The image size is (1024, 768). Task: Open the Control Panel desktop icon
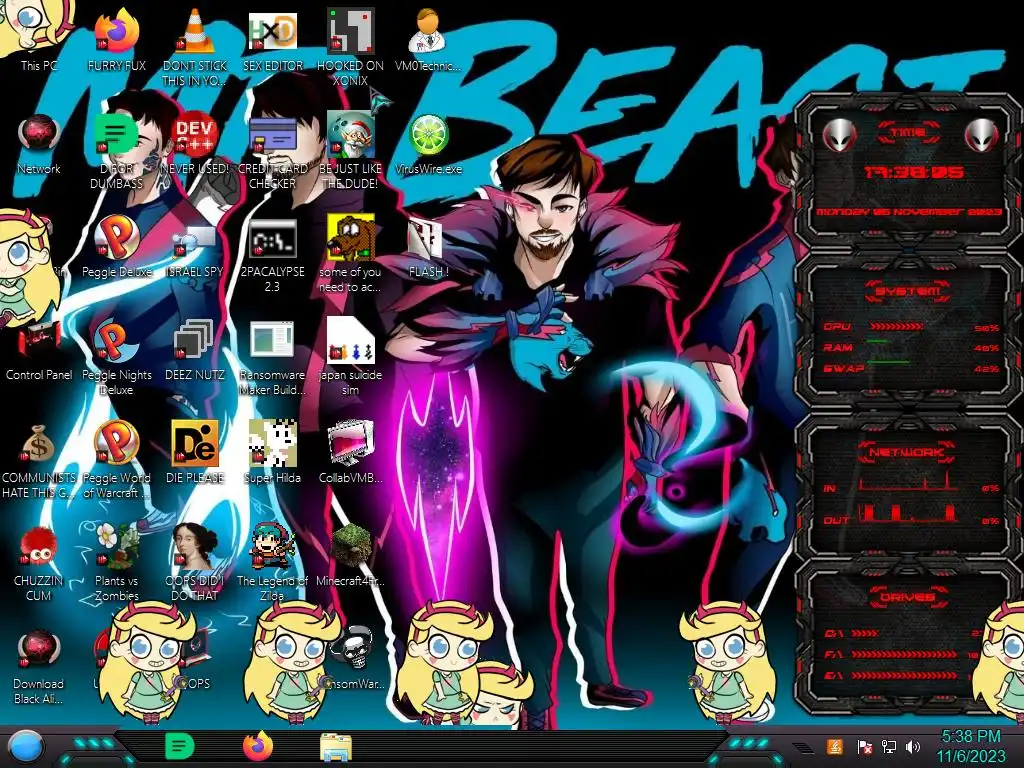click(39, 350)
